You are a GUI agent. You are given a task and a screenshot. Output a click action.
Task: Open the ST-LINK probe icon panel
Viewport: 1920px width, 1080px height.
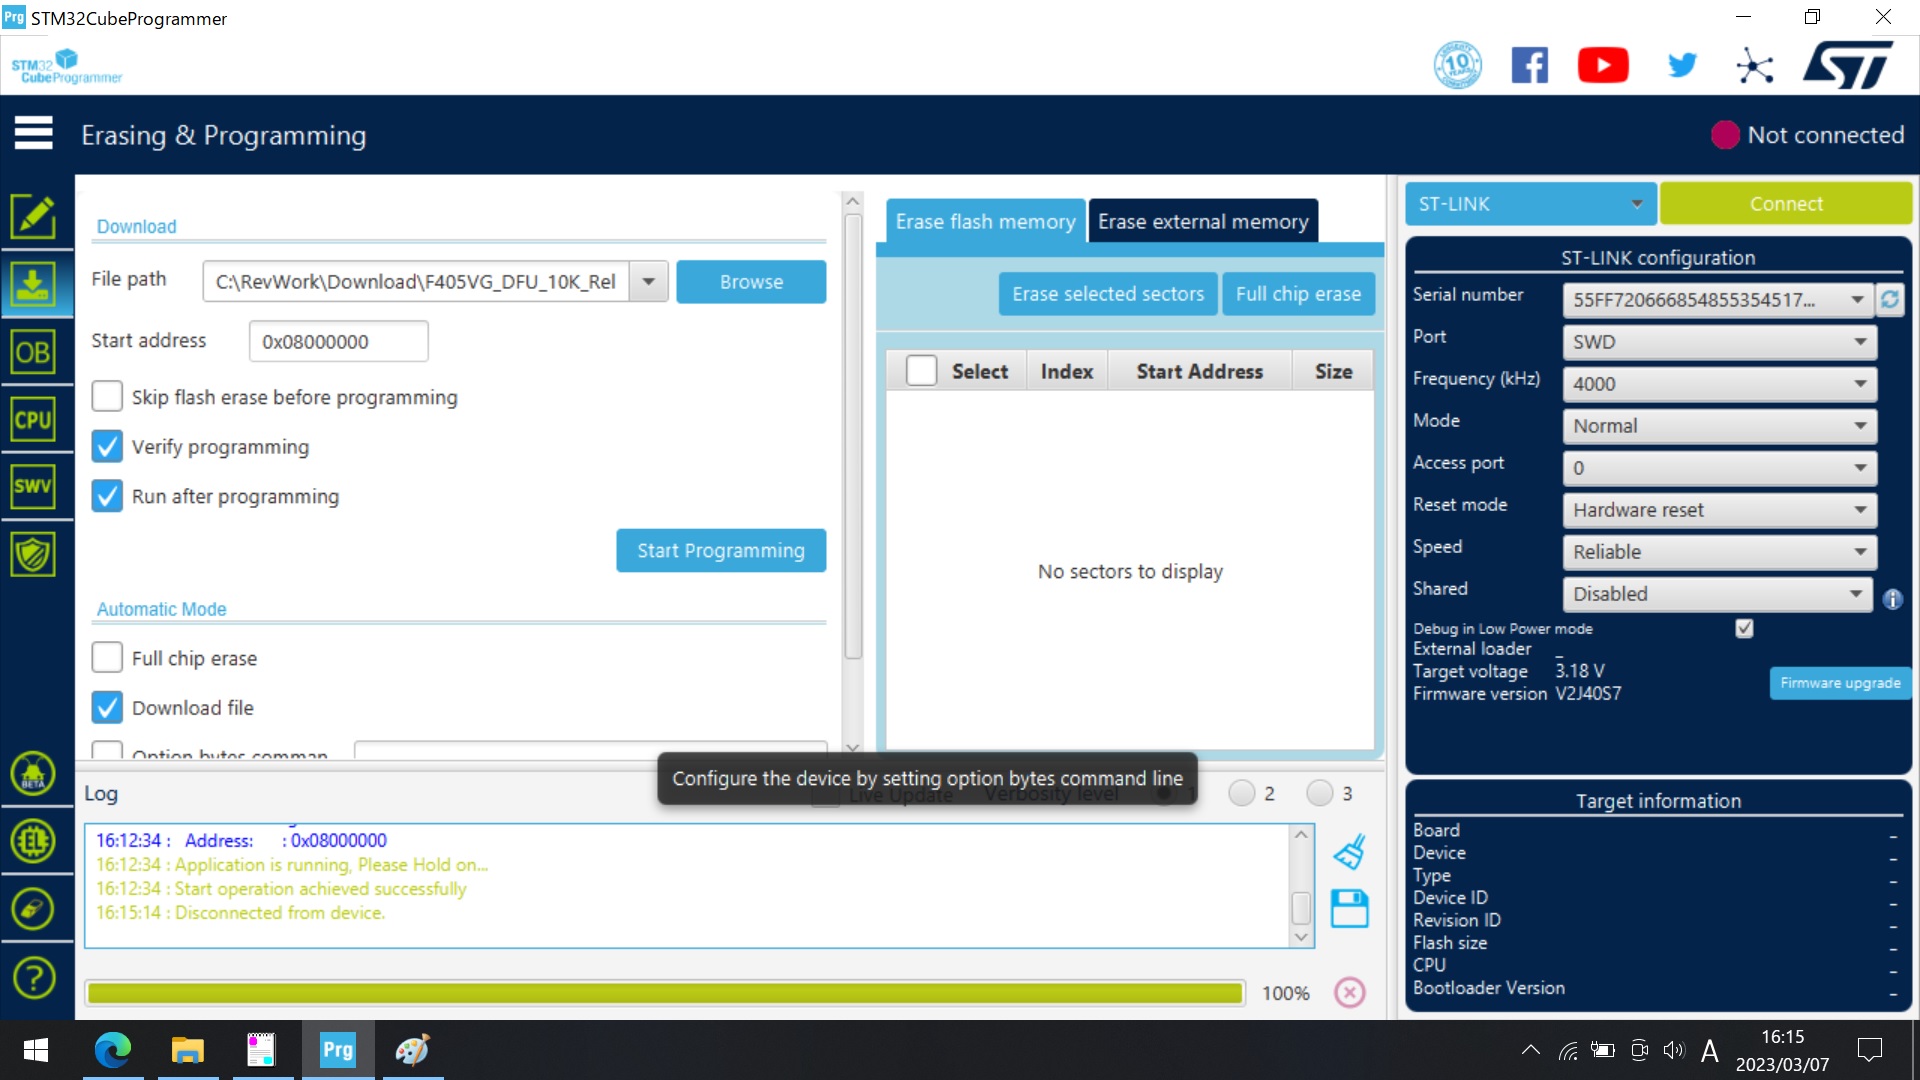click(33, 909)
